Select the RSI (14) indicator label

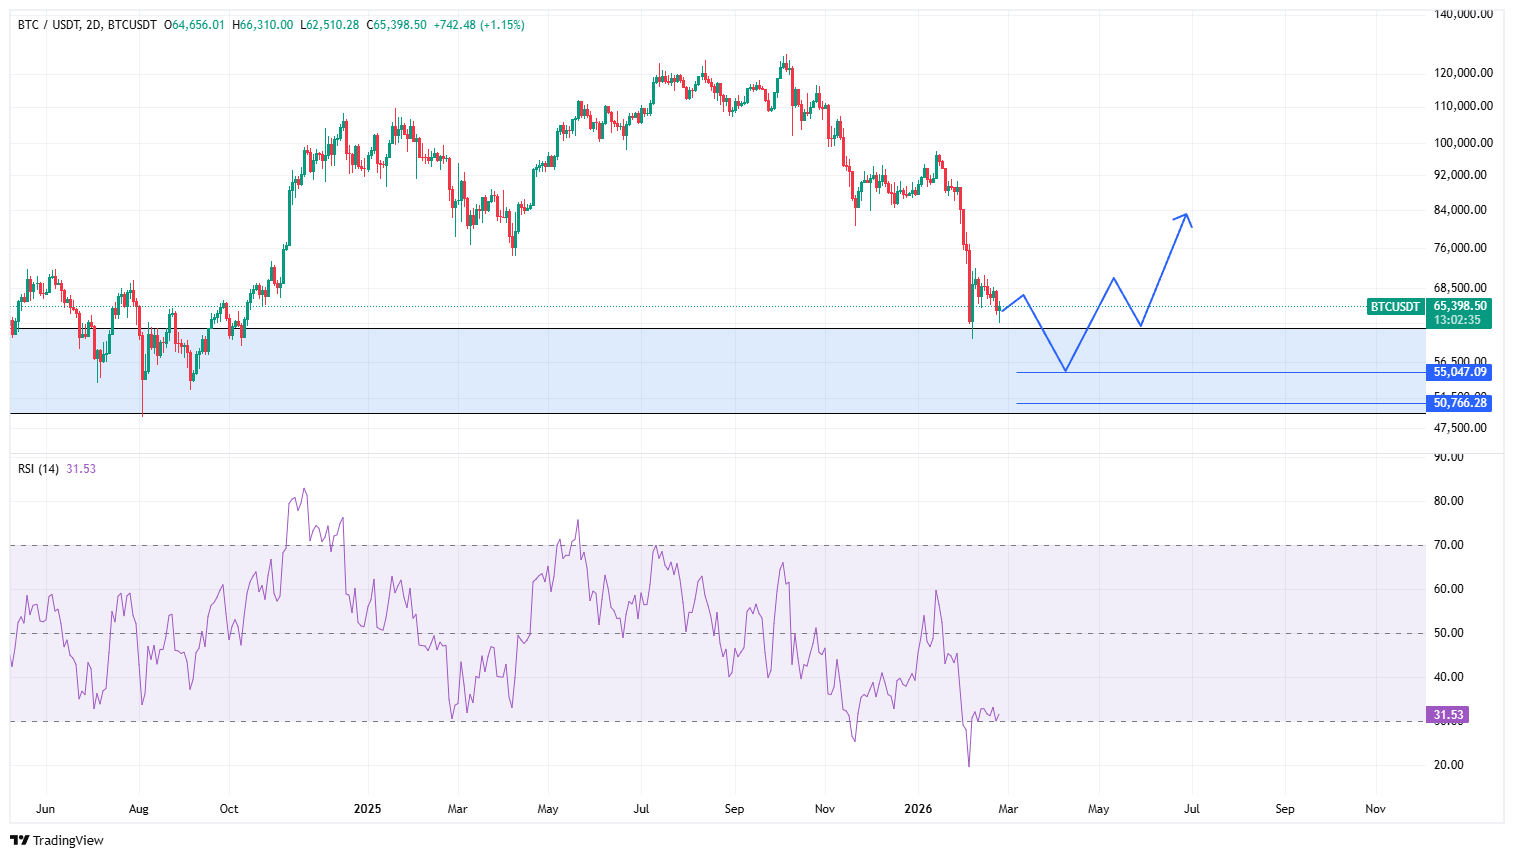tap(38, 469)
